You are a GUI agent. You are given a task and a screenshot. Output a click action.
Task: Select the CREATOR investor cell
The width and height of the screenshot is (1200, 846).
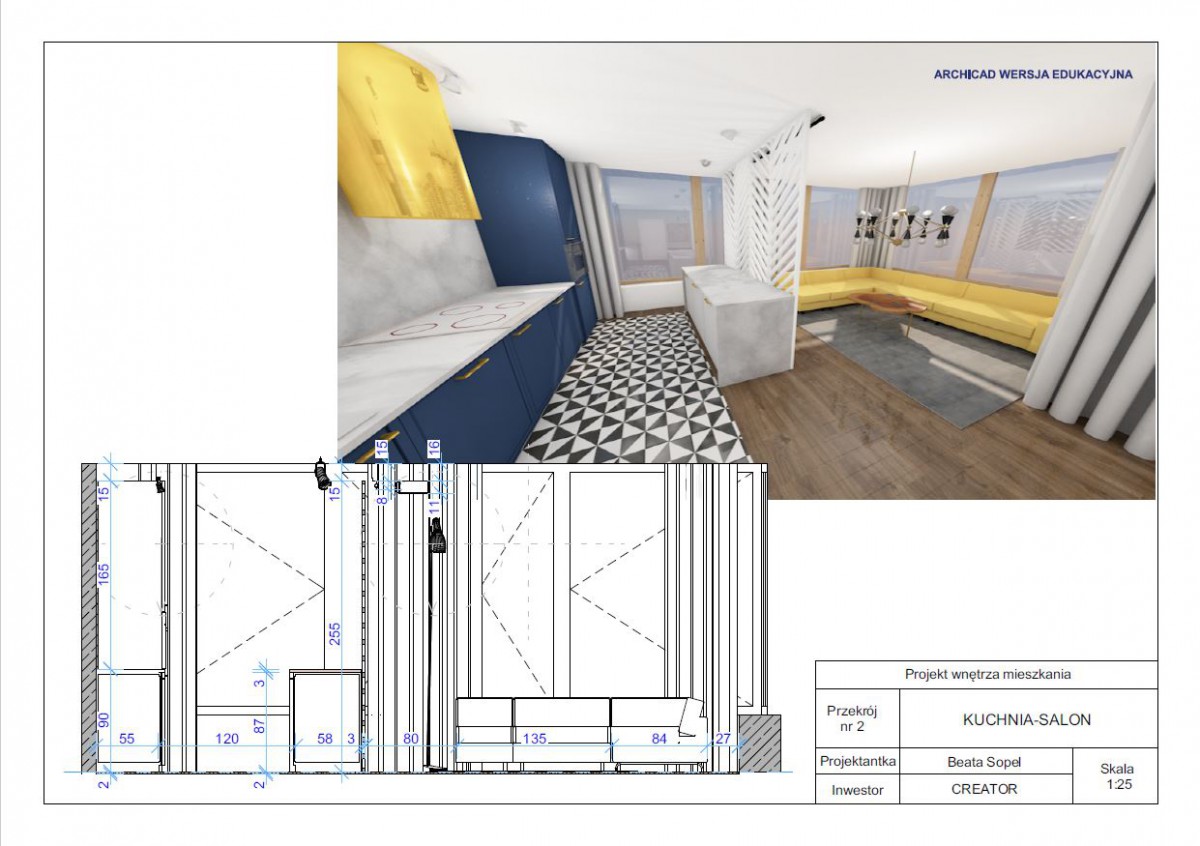click(x=984, y=790)
